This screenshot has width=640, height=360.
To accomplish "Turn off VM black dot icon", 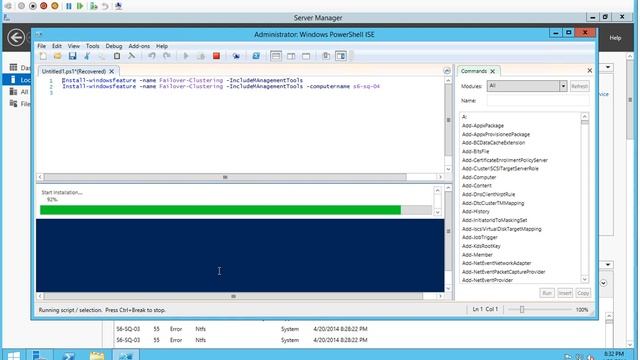I will (33, 6).
